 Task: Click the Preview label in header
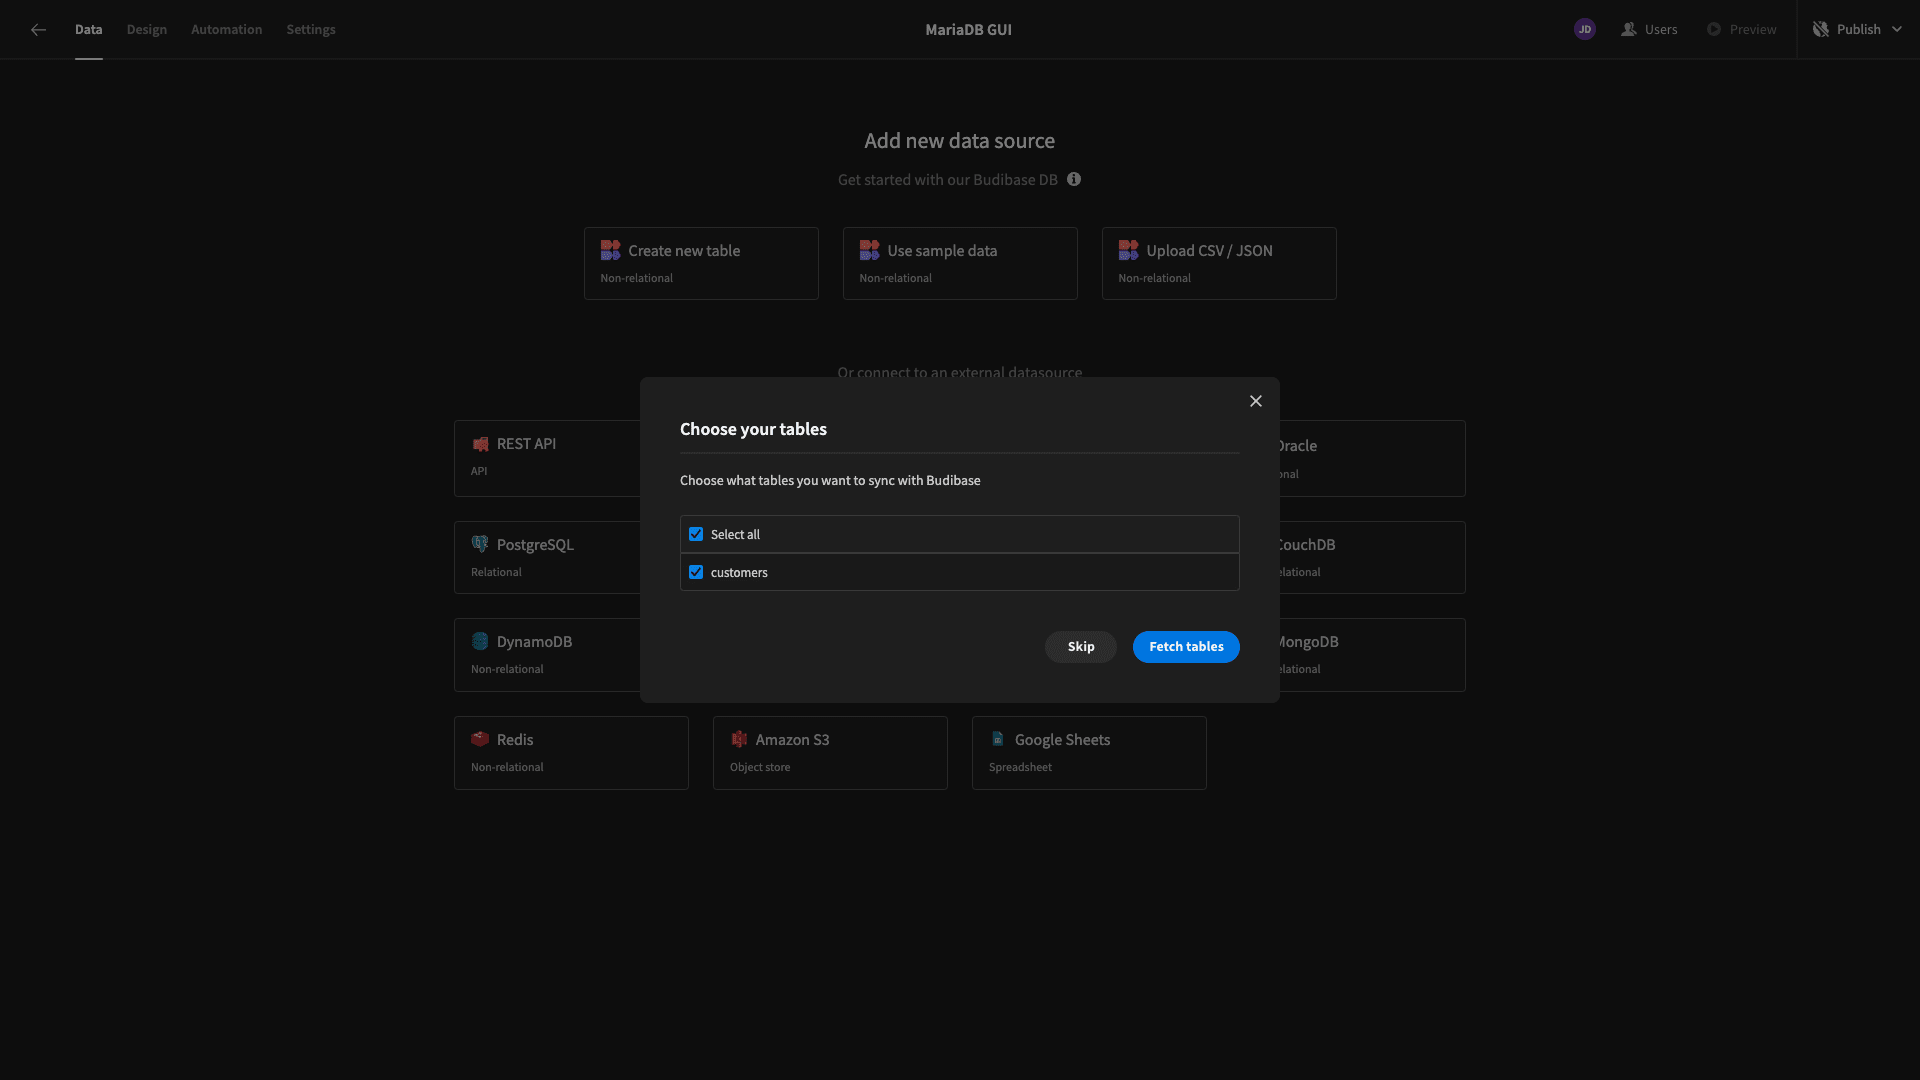[1753, 30]
